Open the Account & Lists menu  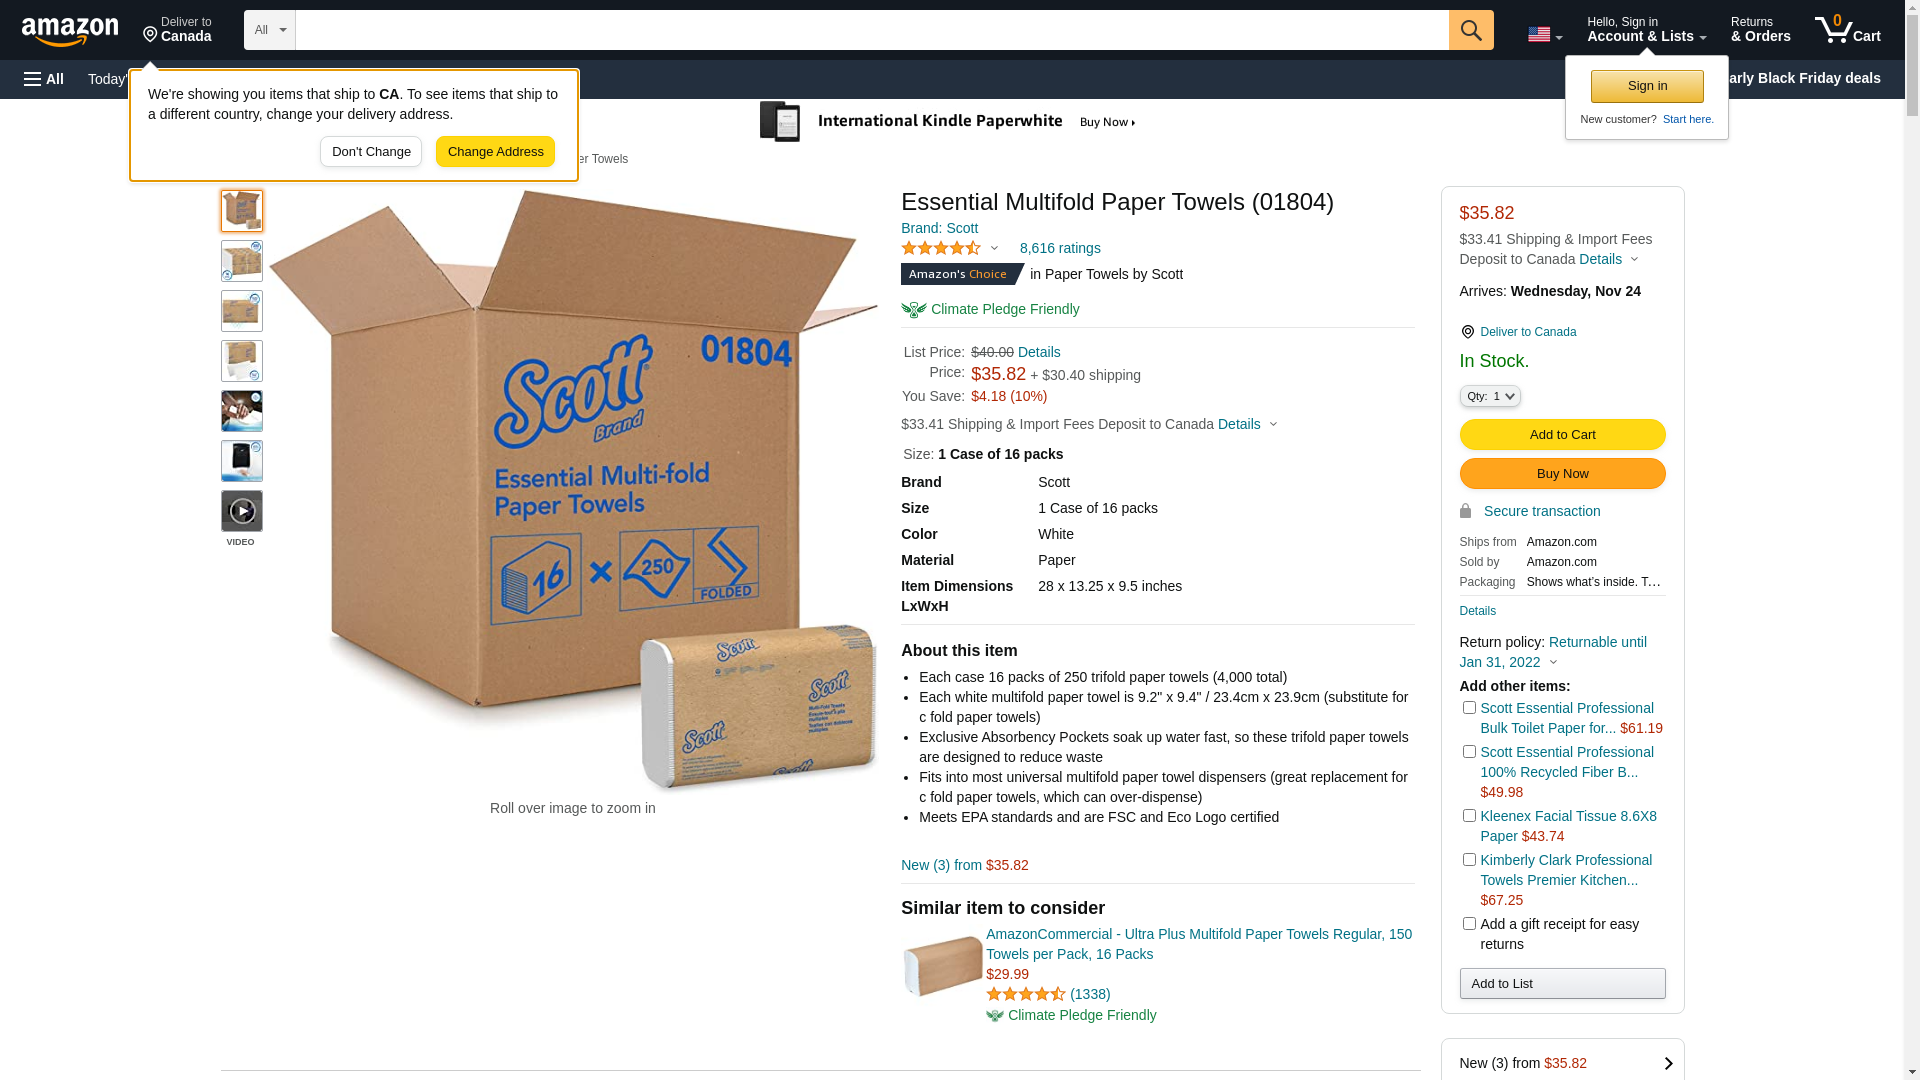pyautogui.click(x=1646, y=29)
